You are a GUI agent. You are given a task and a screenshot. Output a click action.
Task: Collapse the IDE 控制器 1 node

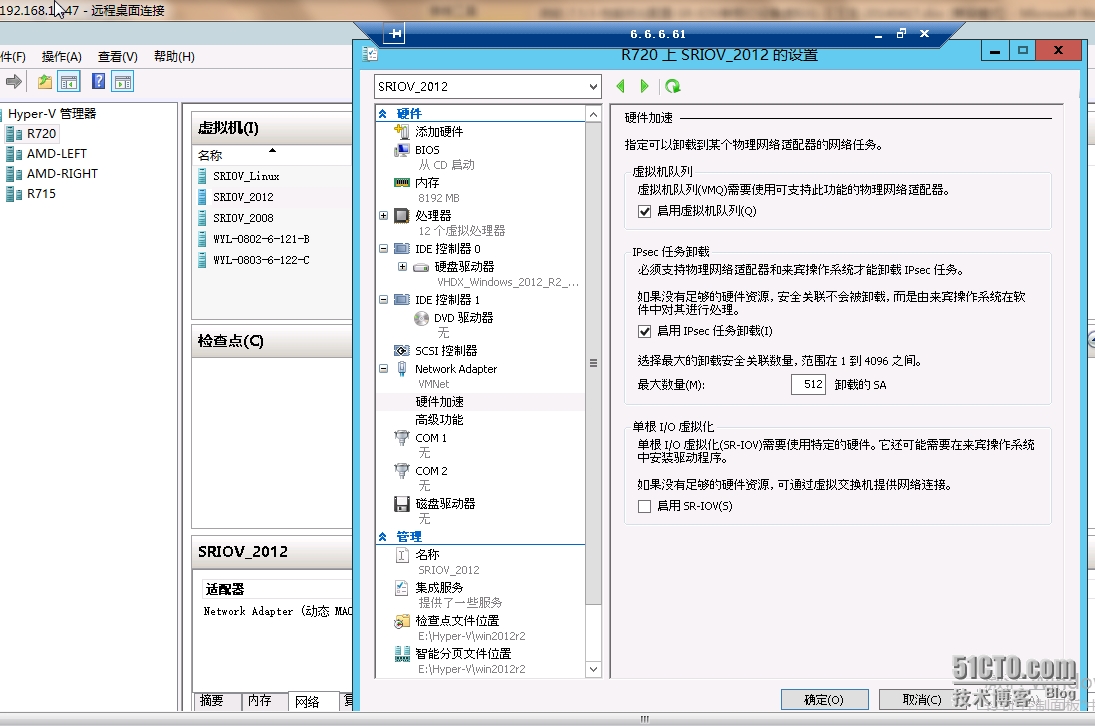click(383, 299)
